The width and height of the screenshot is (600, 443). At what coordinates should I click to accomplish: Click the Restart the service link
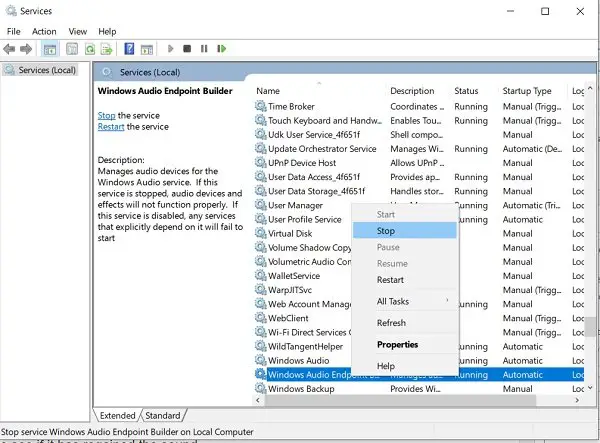(x=110, y=127)
